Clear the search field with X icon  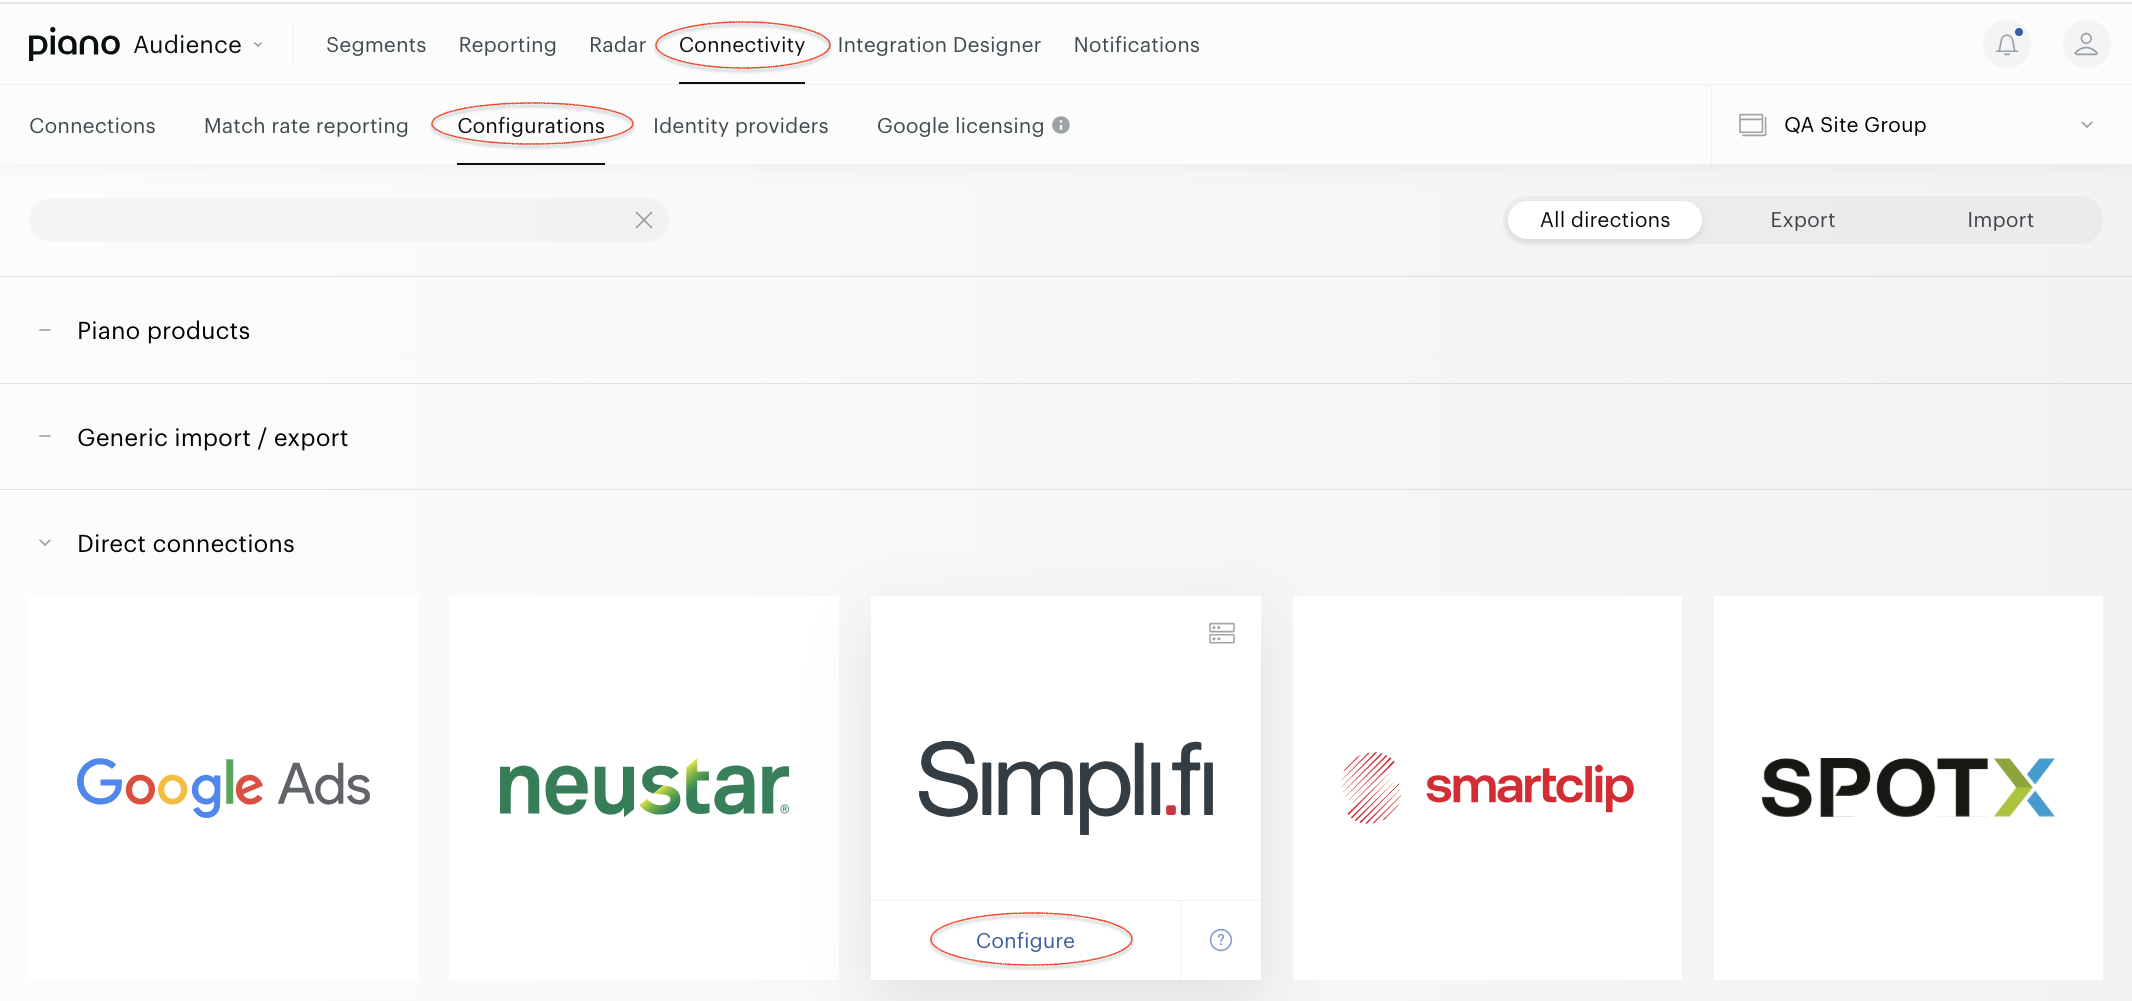(x=644, y=220)
